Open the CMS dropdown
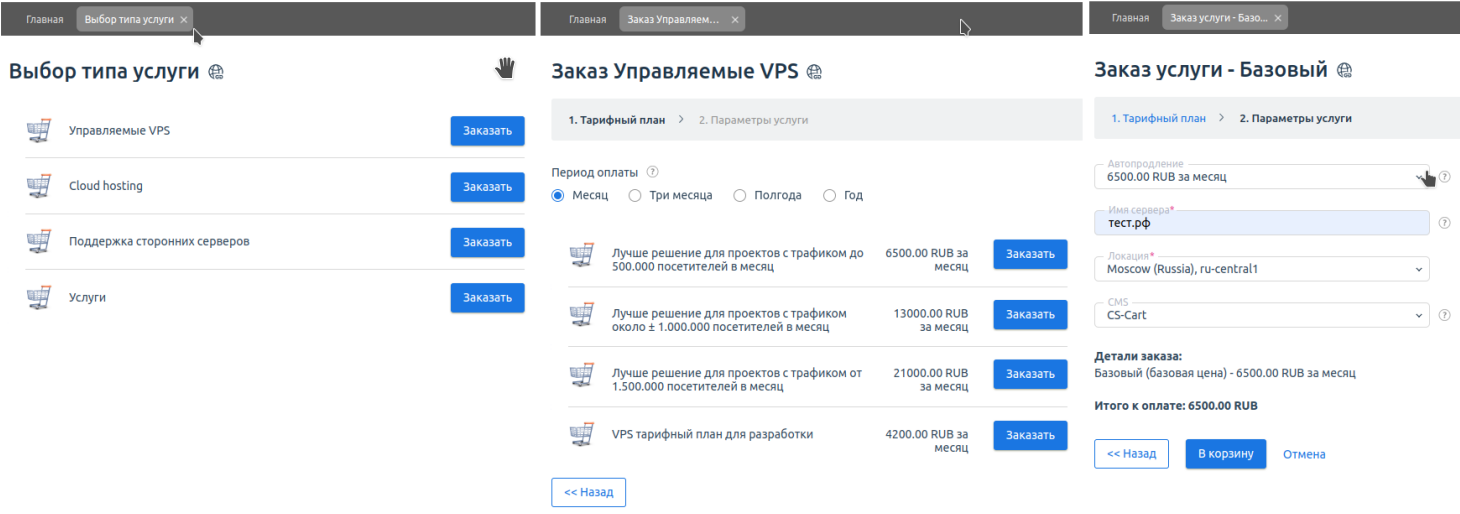1460x514 pixels. click(1262, 315)
